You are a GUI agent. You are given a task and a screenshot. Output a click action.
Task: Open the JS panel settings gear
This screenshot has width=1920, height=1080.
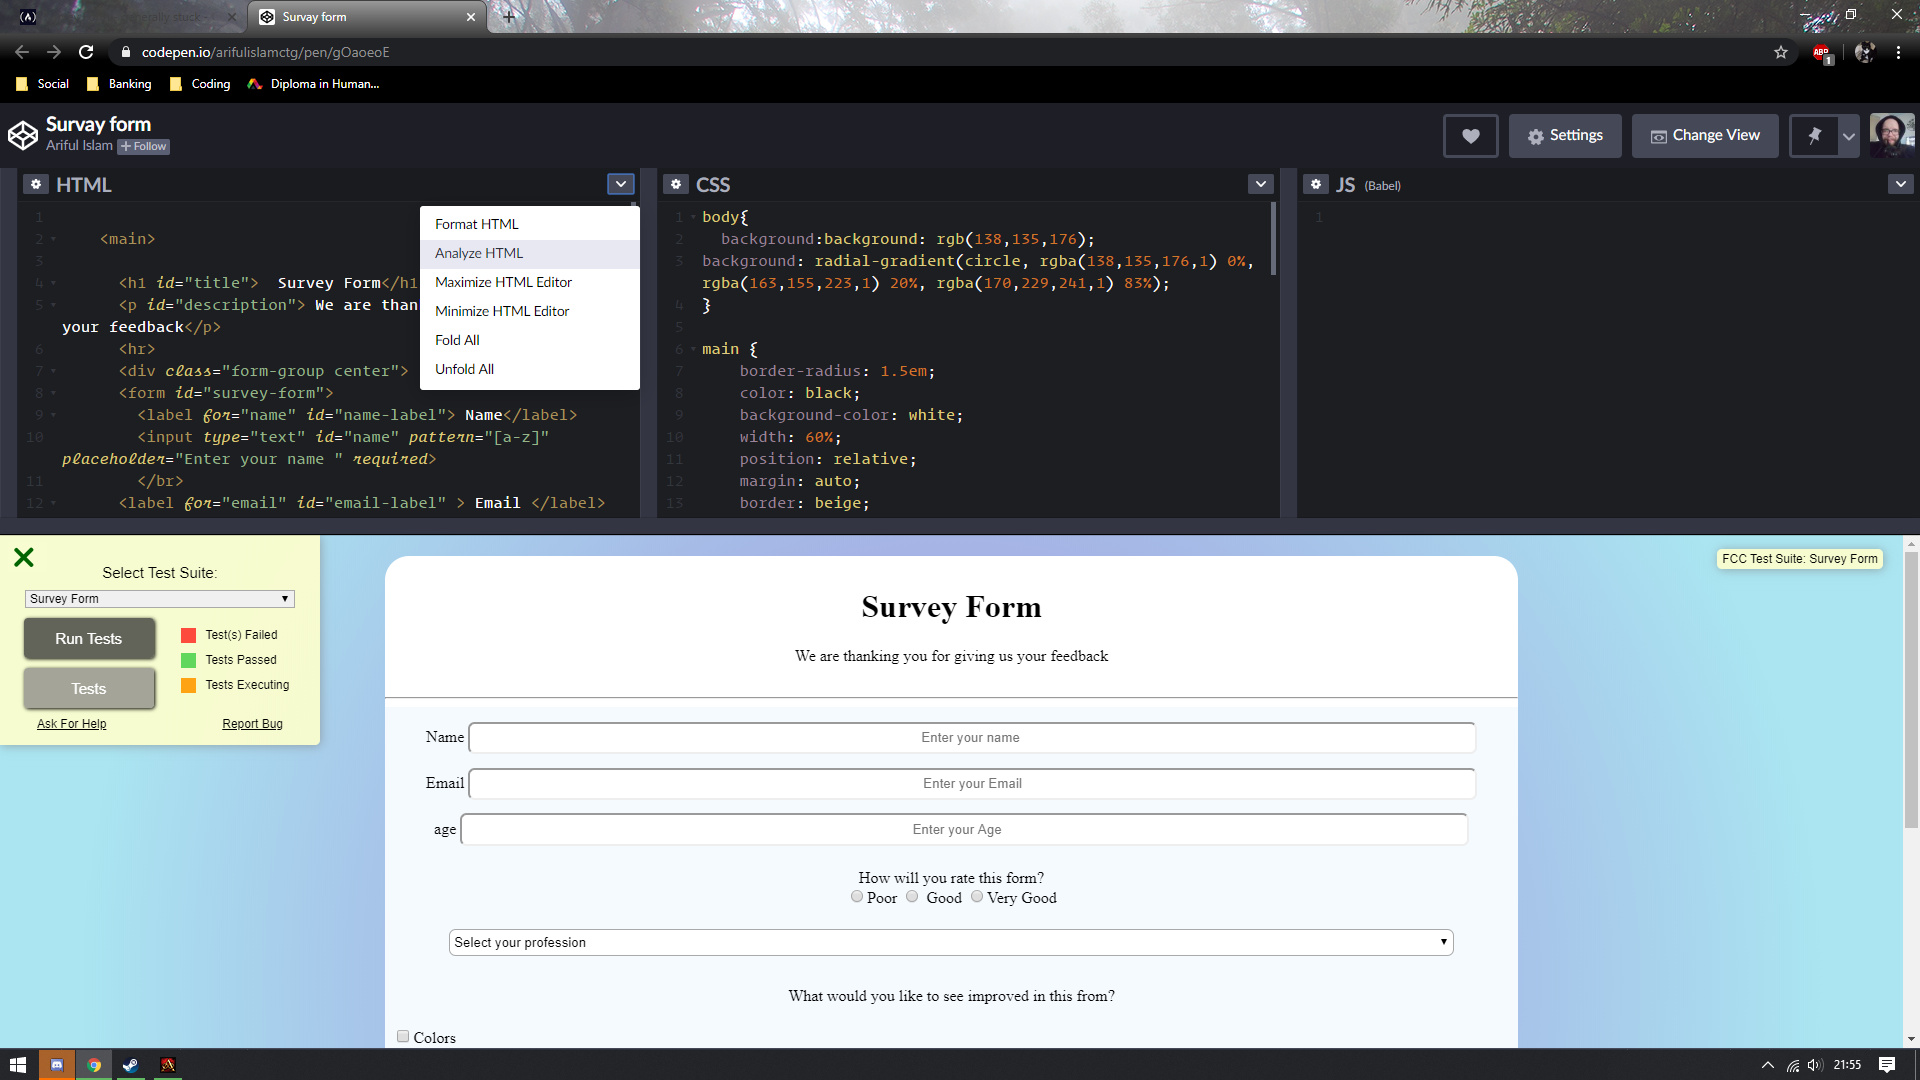1316,184
